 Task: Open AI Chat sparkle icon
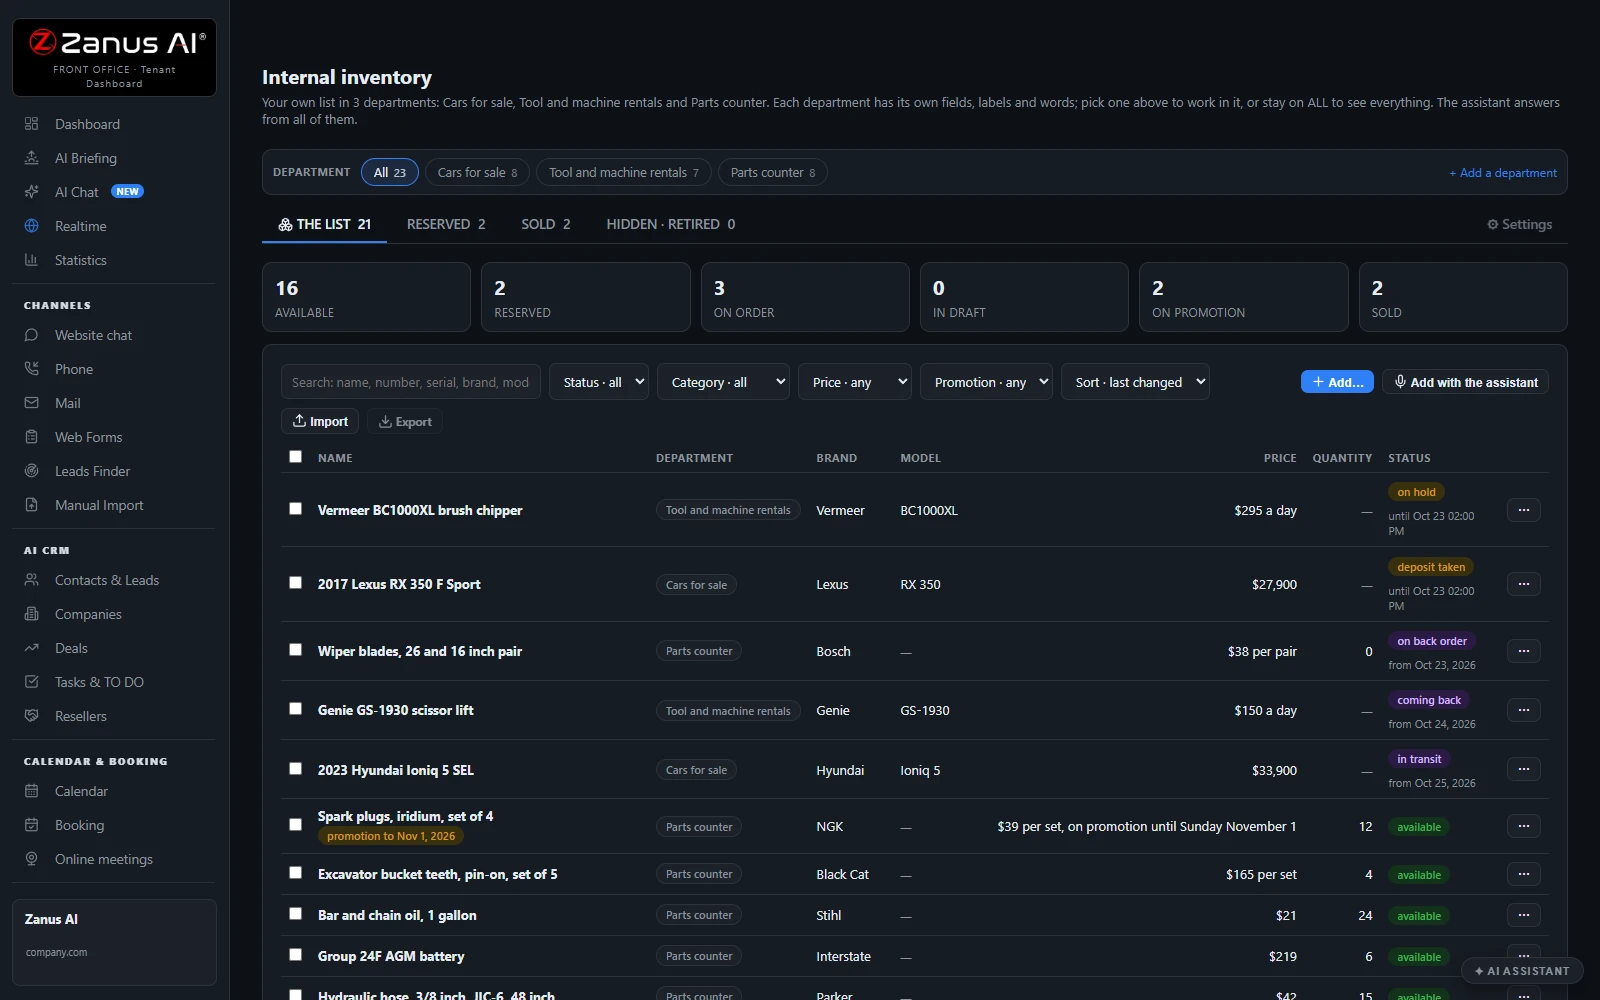coord(32,192)
